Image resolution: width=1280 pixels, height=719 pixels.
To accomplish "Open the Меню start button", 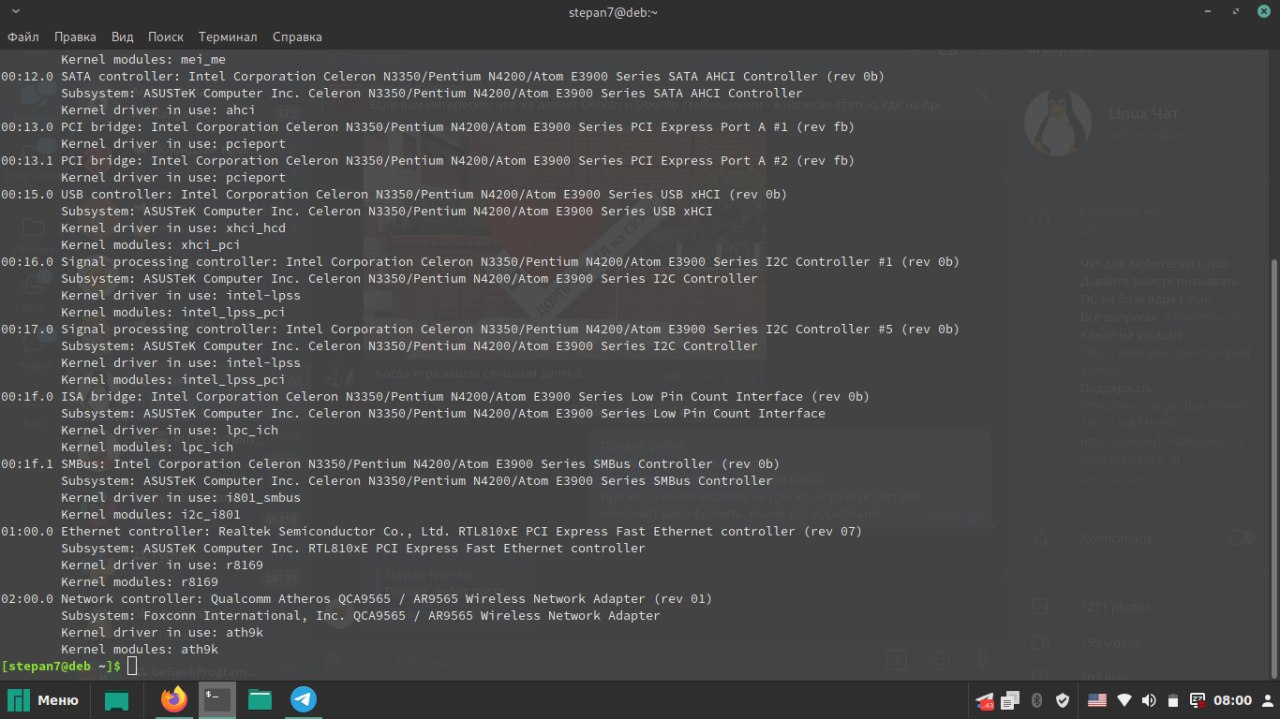I will [x=44, y=700].
